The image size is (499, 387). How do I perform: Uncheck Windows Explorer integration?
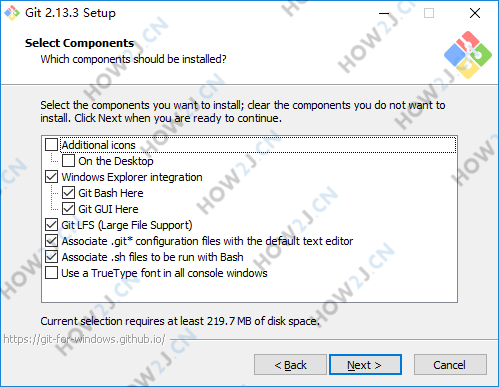click(x=51, y=177)
